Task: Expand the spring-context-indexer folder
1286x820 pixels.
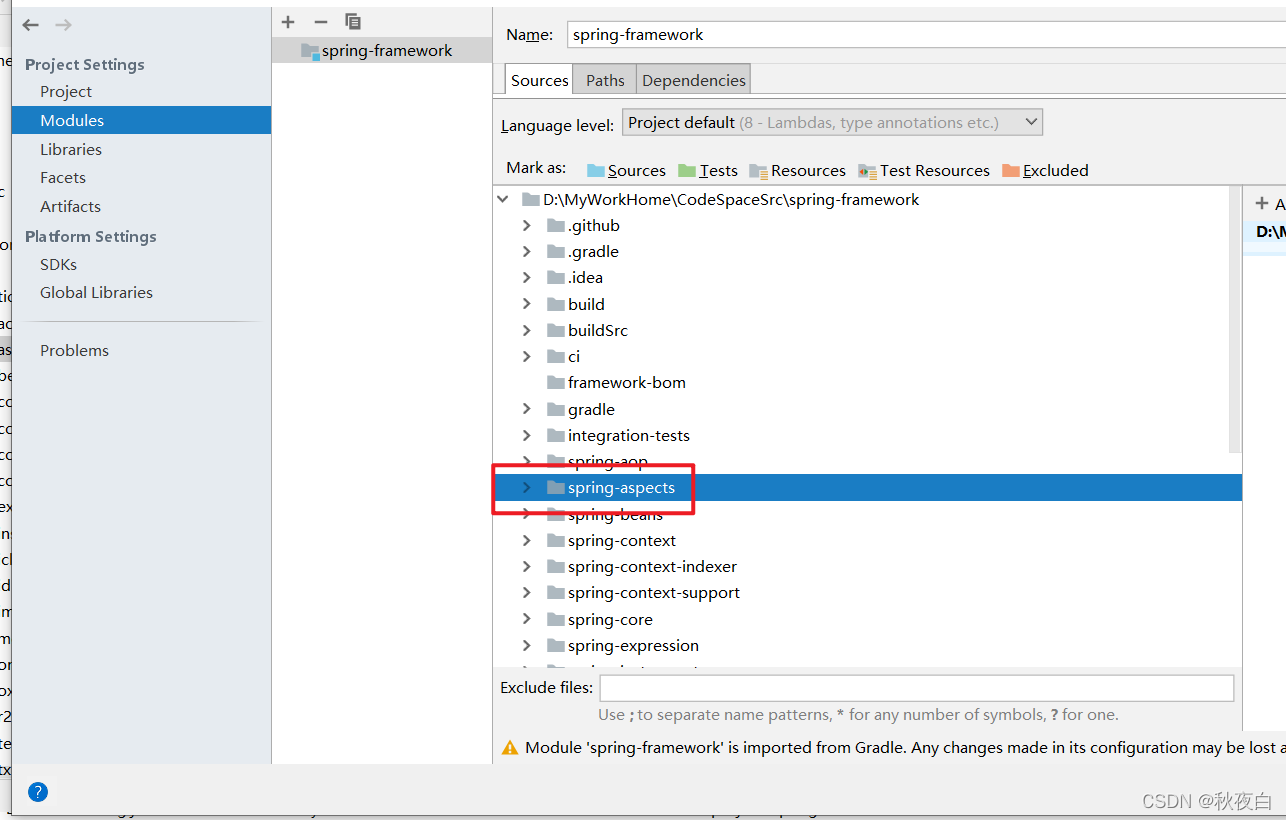Action: tap(527, 566)
